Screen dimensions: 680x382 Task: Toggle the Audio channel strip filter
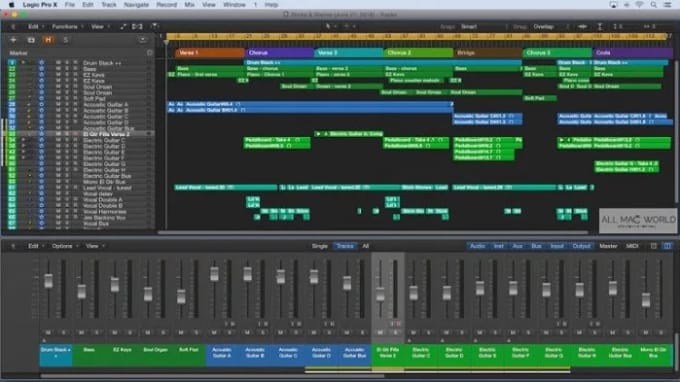point(477,246)
